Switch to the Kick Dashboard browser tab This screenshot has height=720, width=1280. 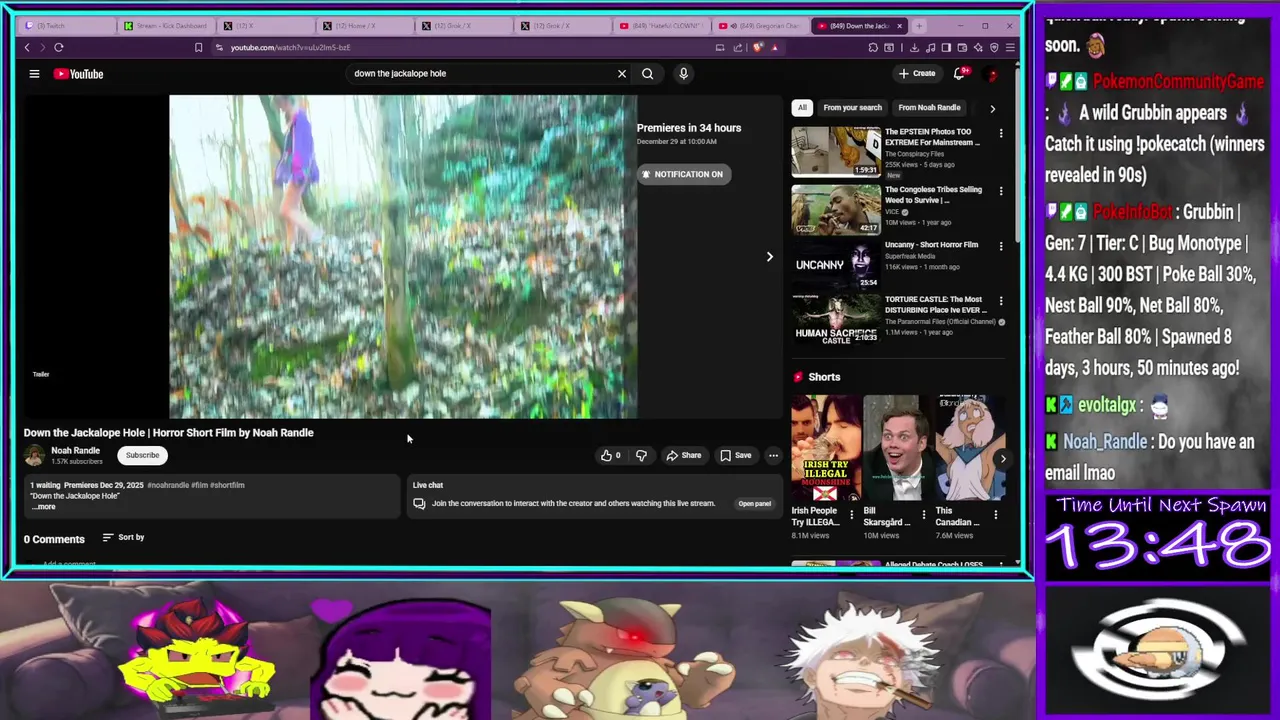166,25
